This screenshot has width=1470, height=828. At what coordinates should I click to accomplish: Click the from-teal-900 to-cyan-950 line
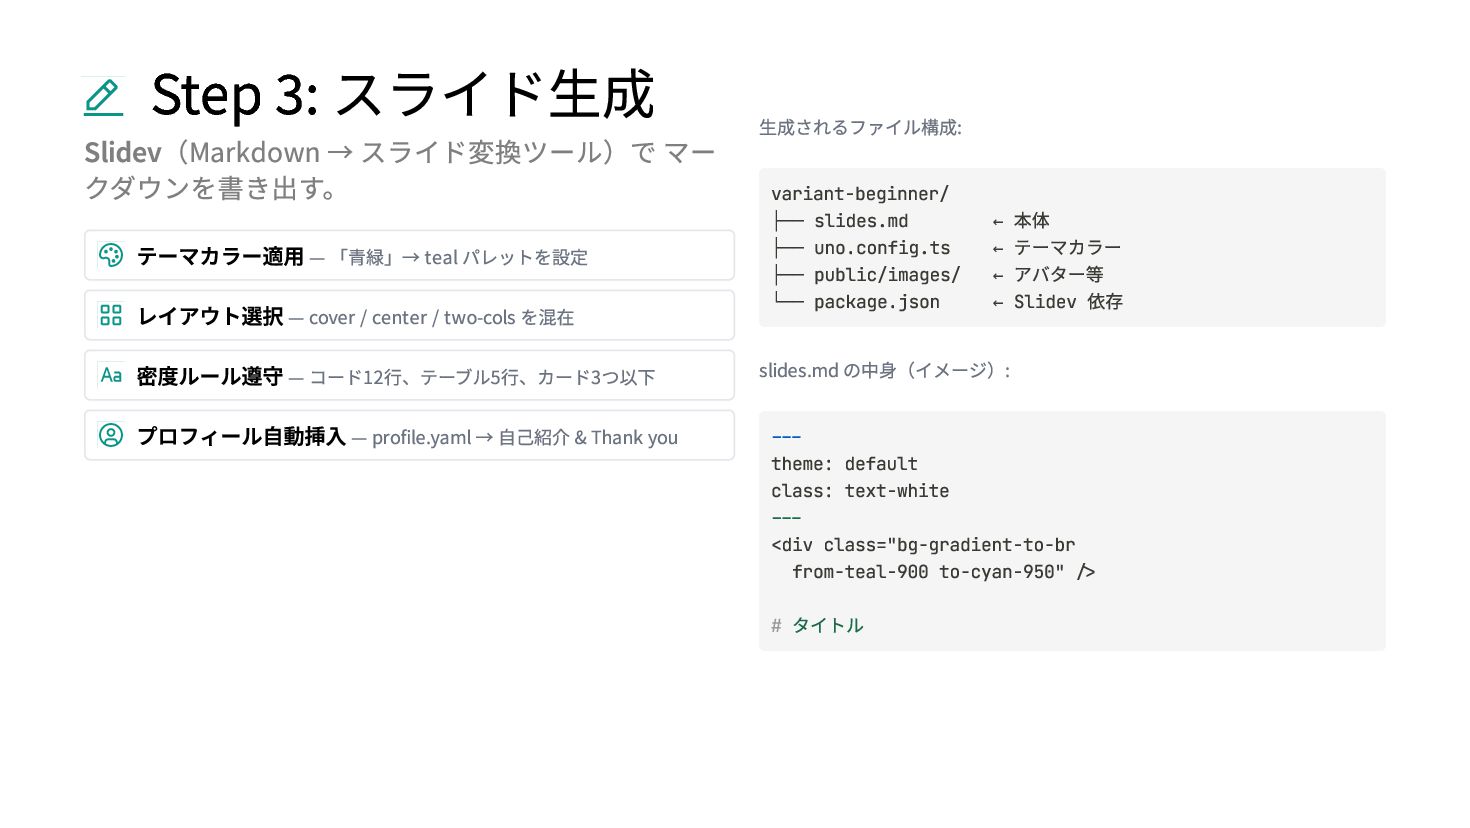coord(943,572)
